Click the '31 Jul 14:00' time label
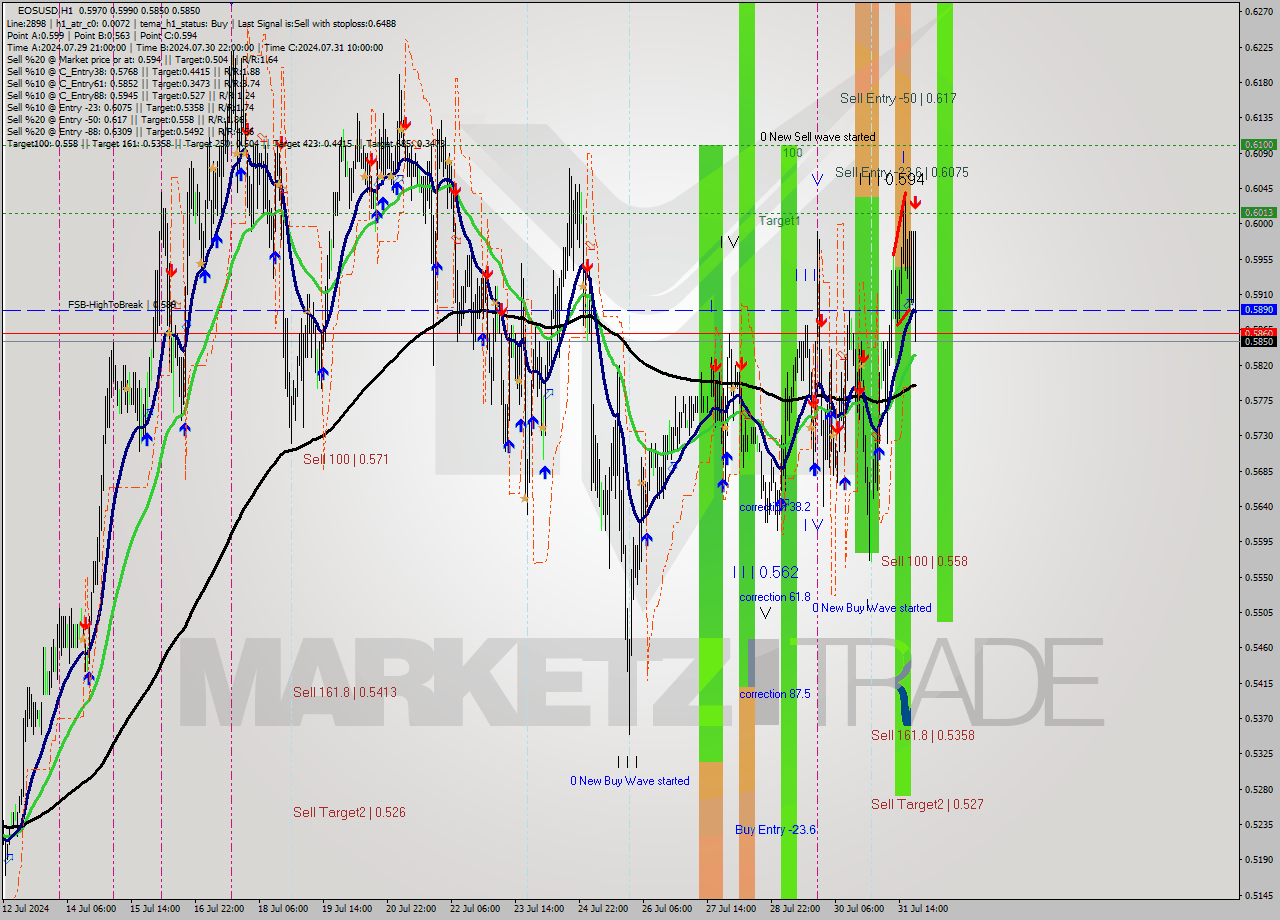 (922, 909)
